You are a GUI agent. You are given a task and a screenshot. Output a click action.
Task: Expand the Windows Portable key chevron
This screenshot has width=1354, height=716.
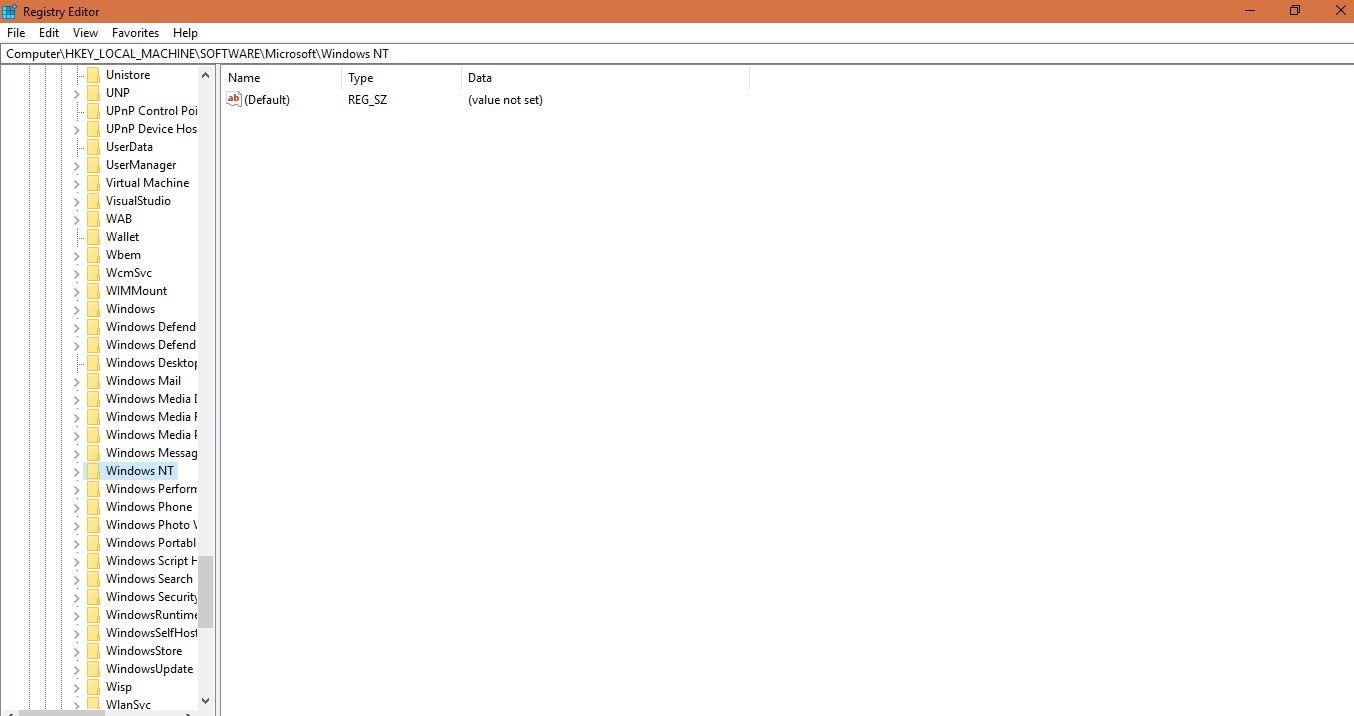(x=76, y=543)
